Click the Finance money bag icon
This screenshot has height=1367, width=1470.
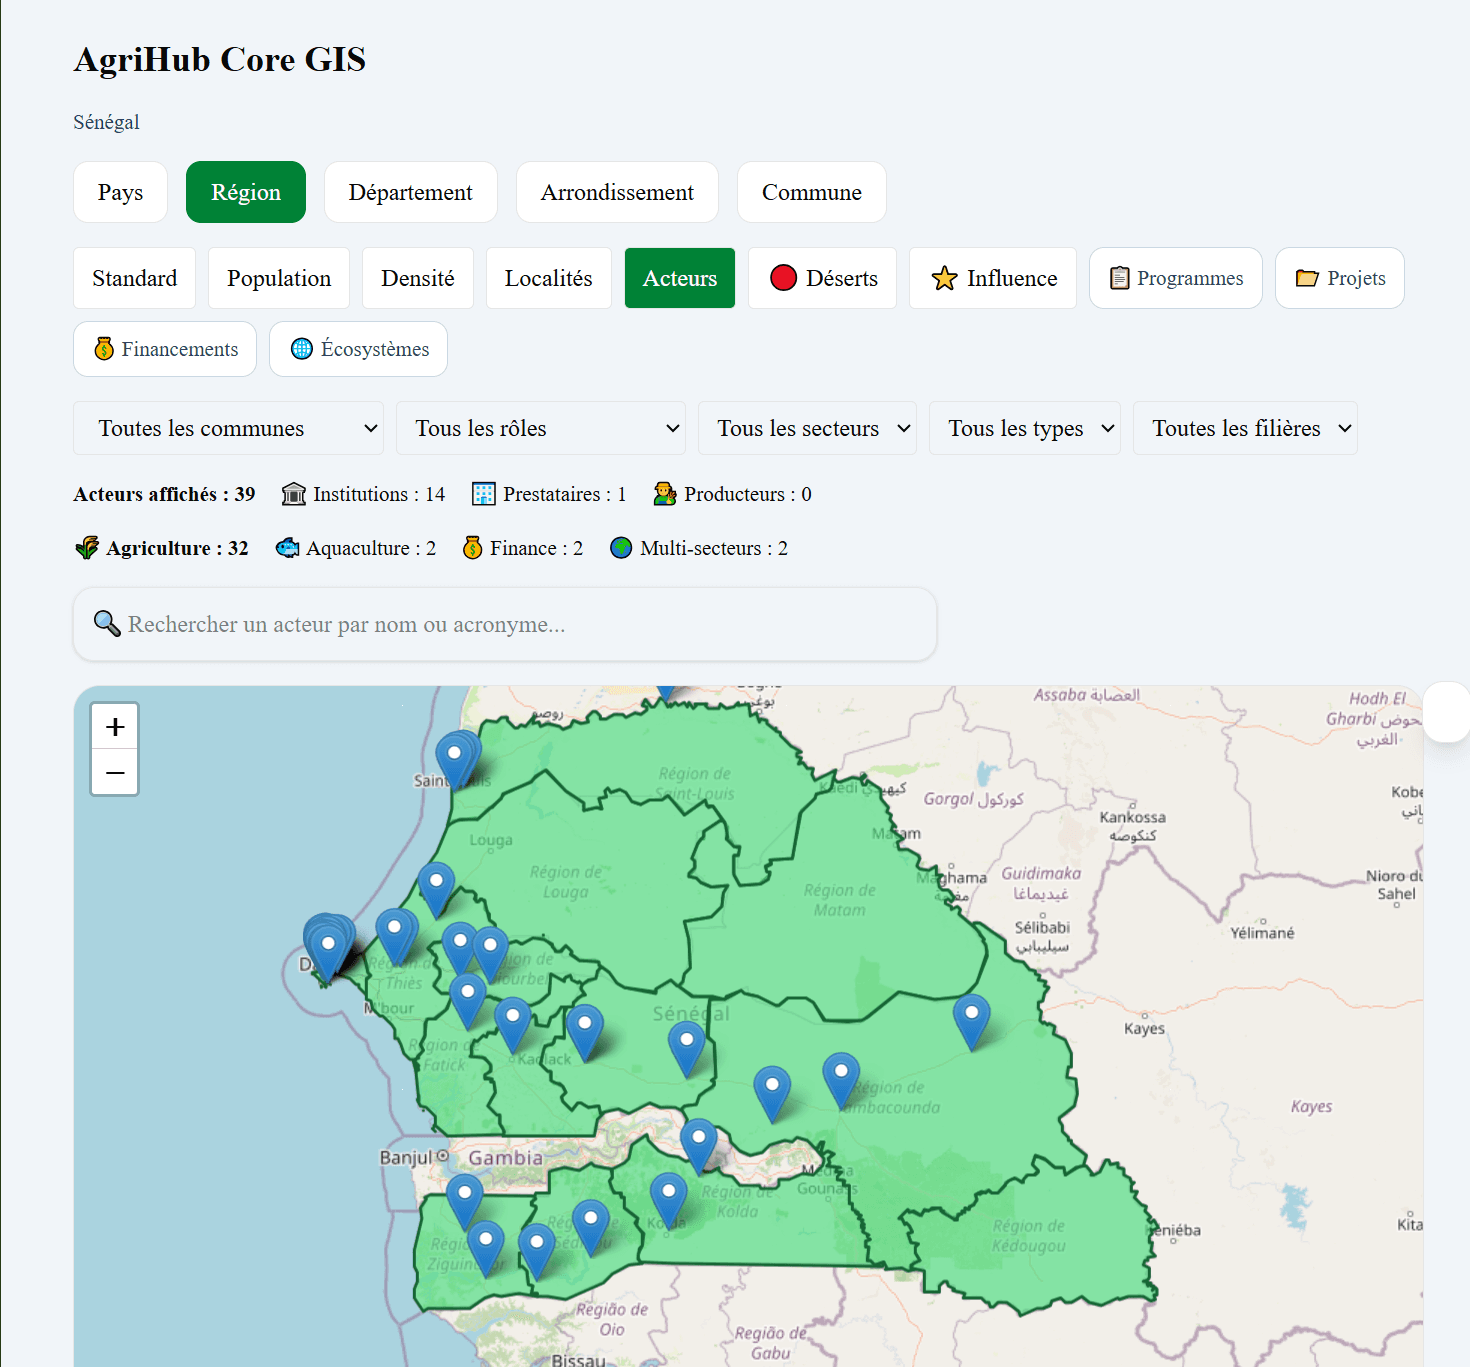[x=473, y=548]
